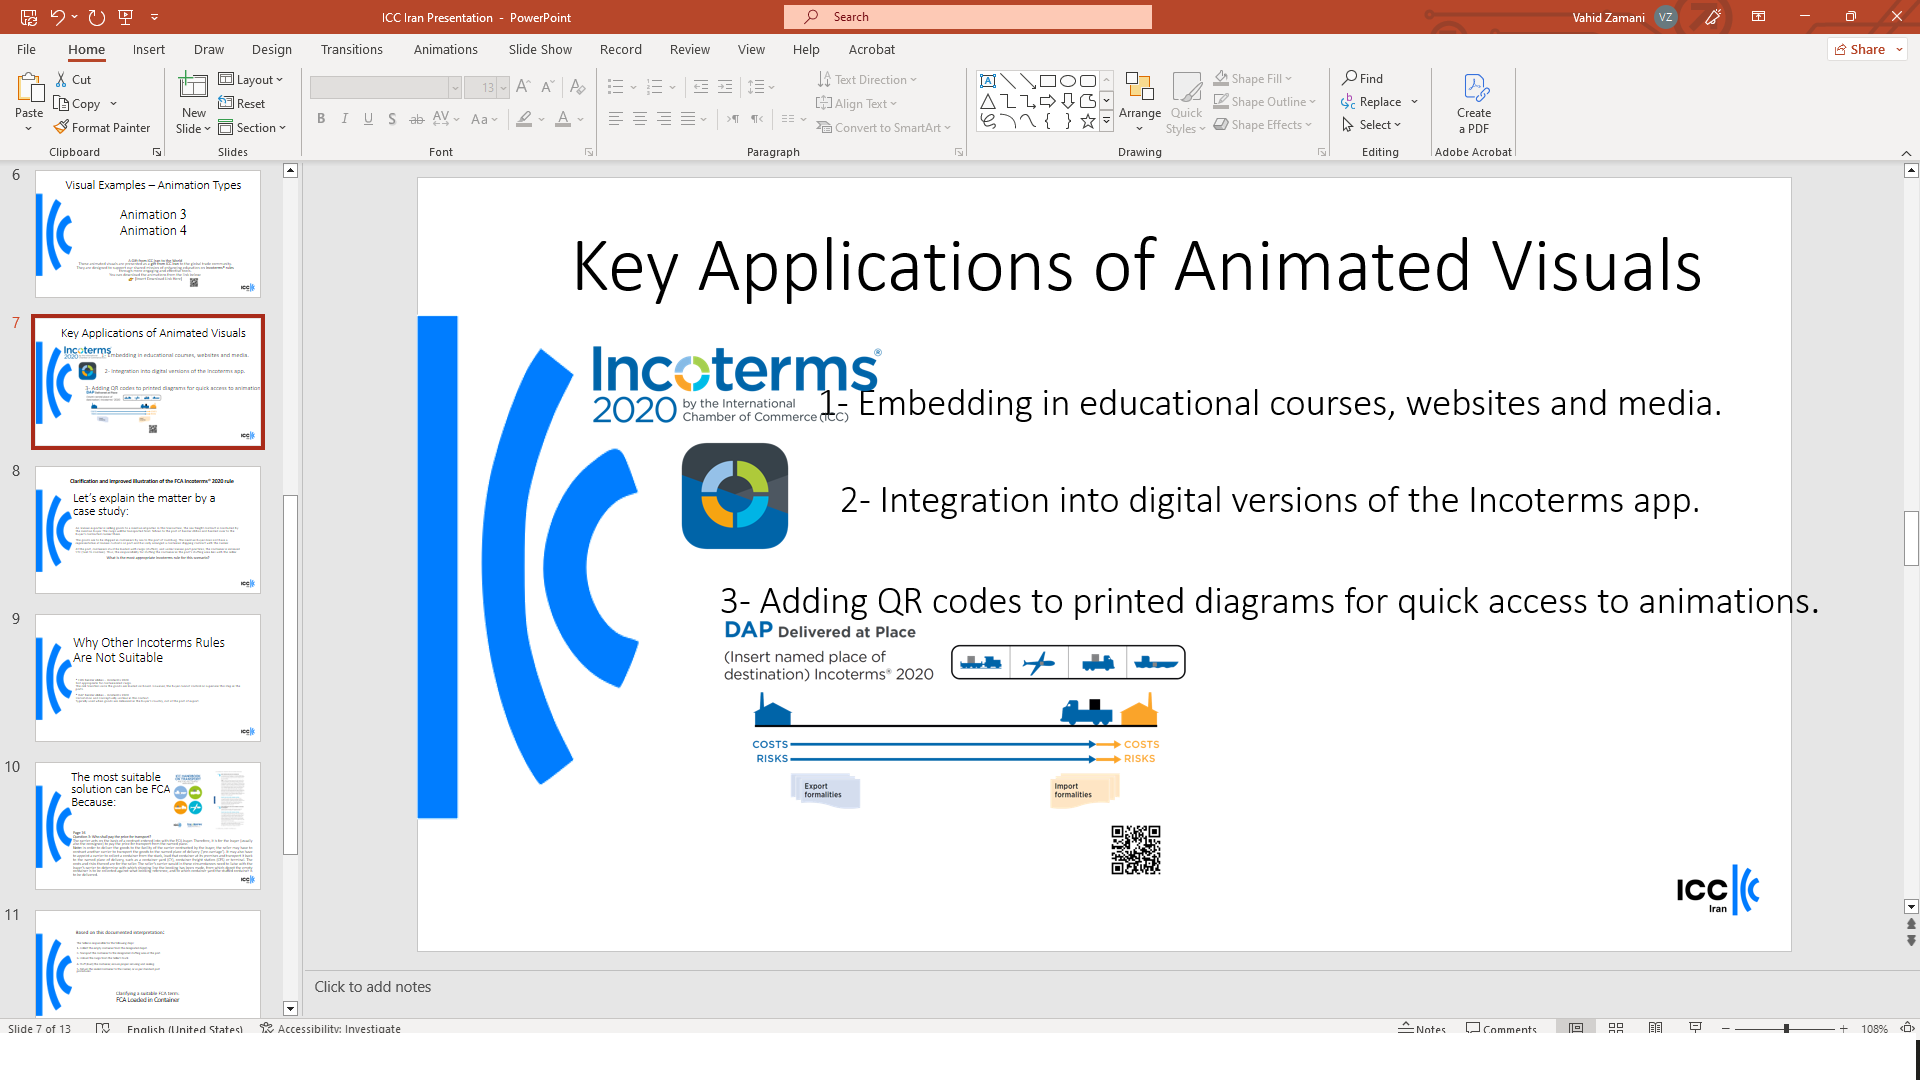
Task: Click the Paste clipboard icon
Action: pos(29,90)
